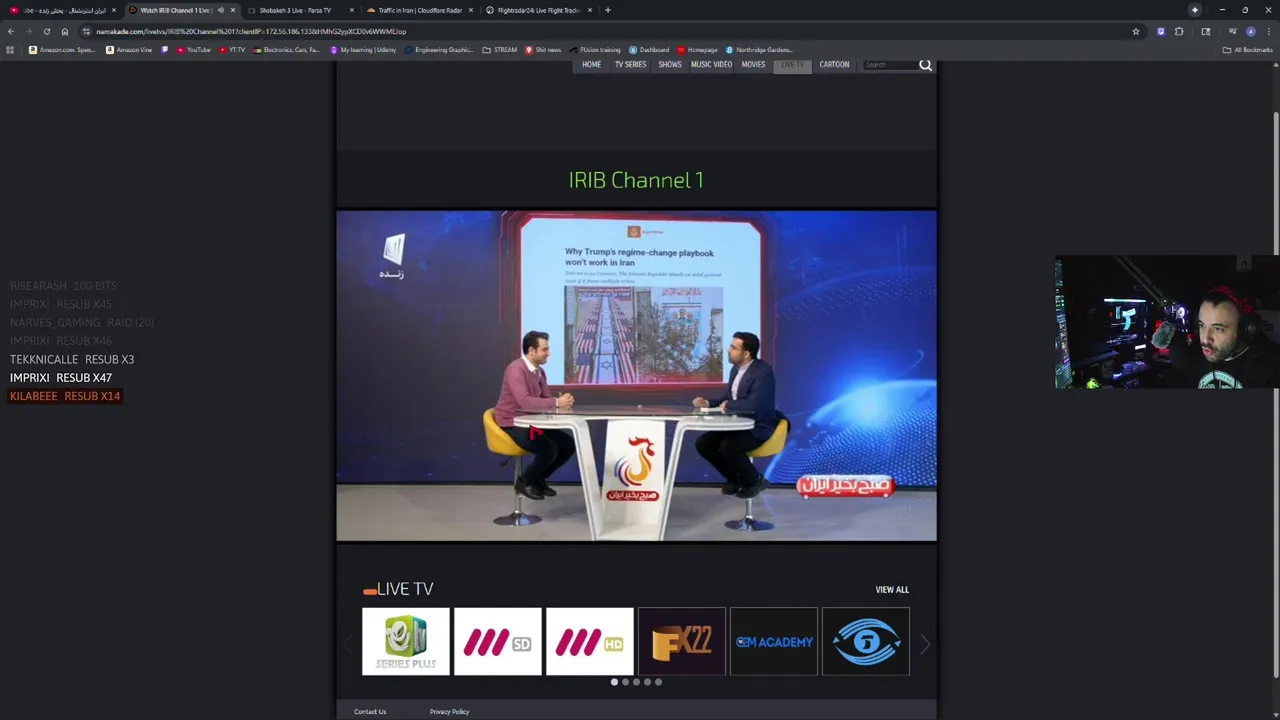
Task: Open the Series Plus channel tile
Action: tap(406, 641)
